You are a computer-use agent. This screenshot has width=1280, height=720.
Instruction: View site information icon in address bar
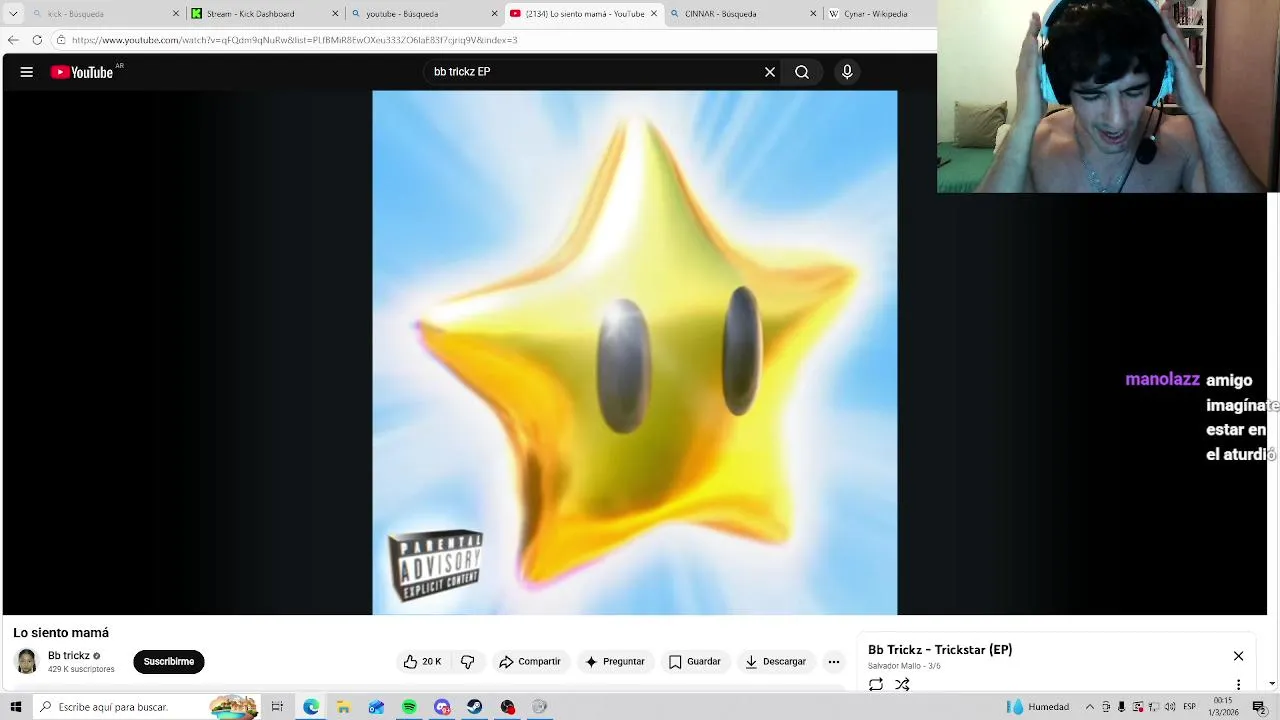(x=61, y=40)
